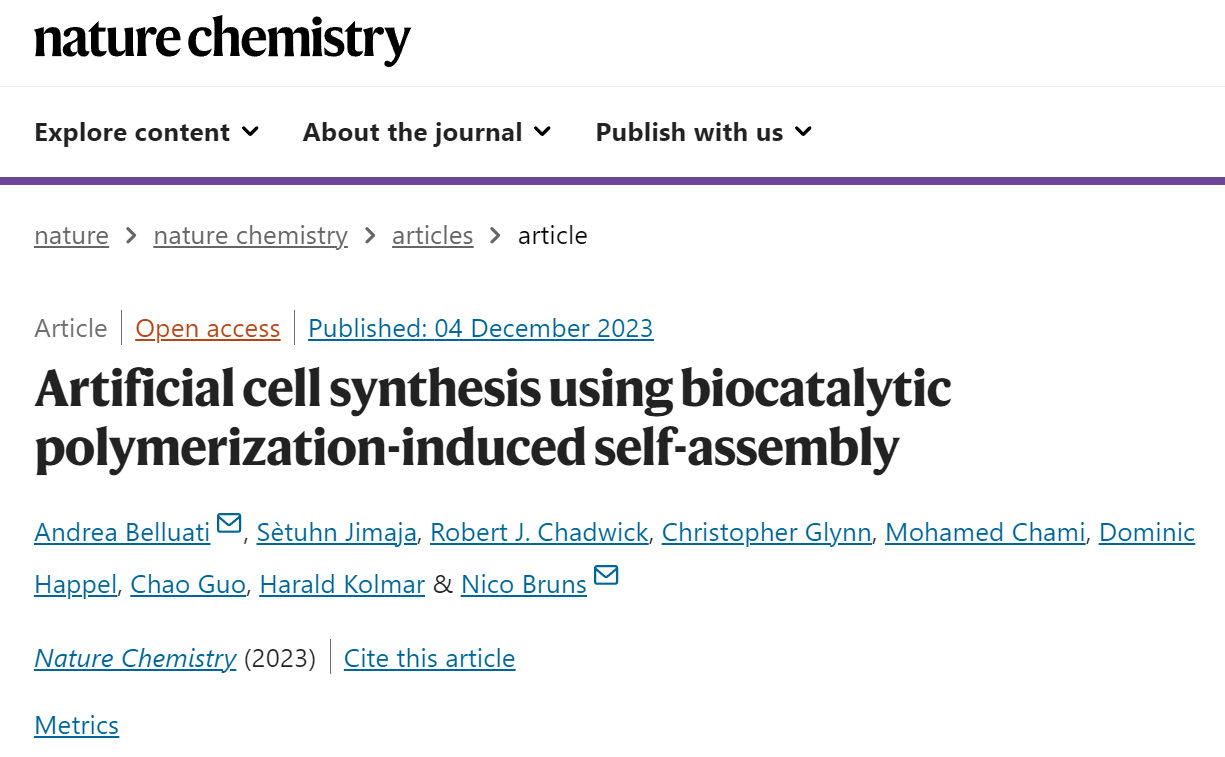This screenshot has height=757, width=1225.
Task: Click email icon next to Nico Bruns
Action: coord(606,575)
